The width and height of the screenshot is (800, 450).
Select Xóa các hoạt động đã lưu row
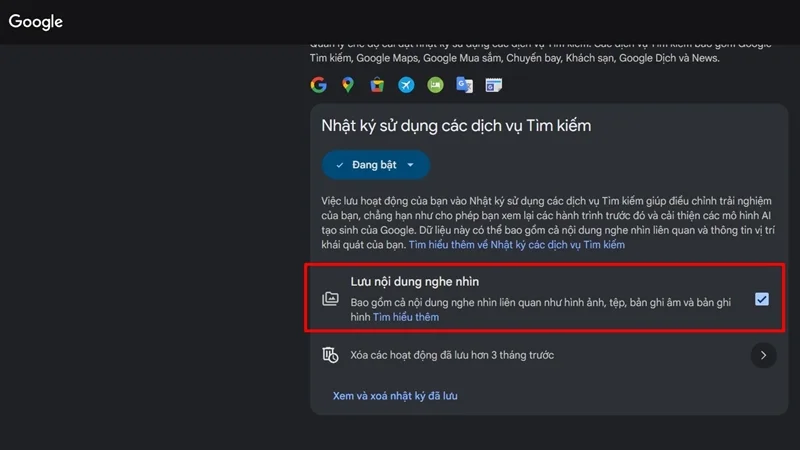(549, 355)
